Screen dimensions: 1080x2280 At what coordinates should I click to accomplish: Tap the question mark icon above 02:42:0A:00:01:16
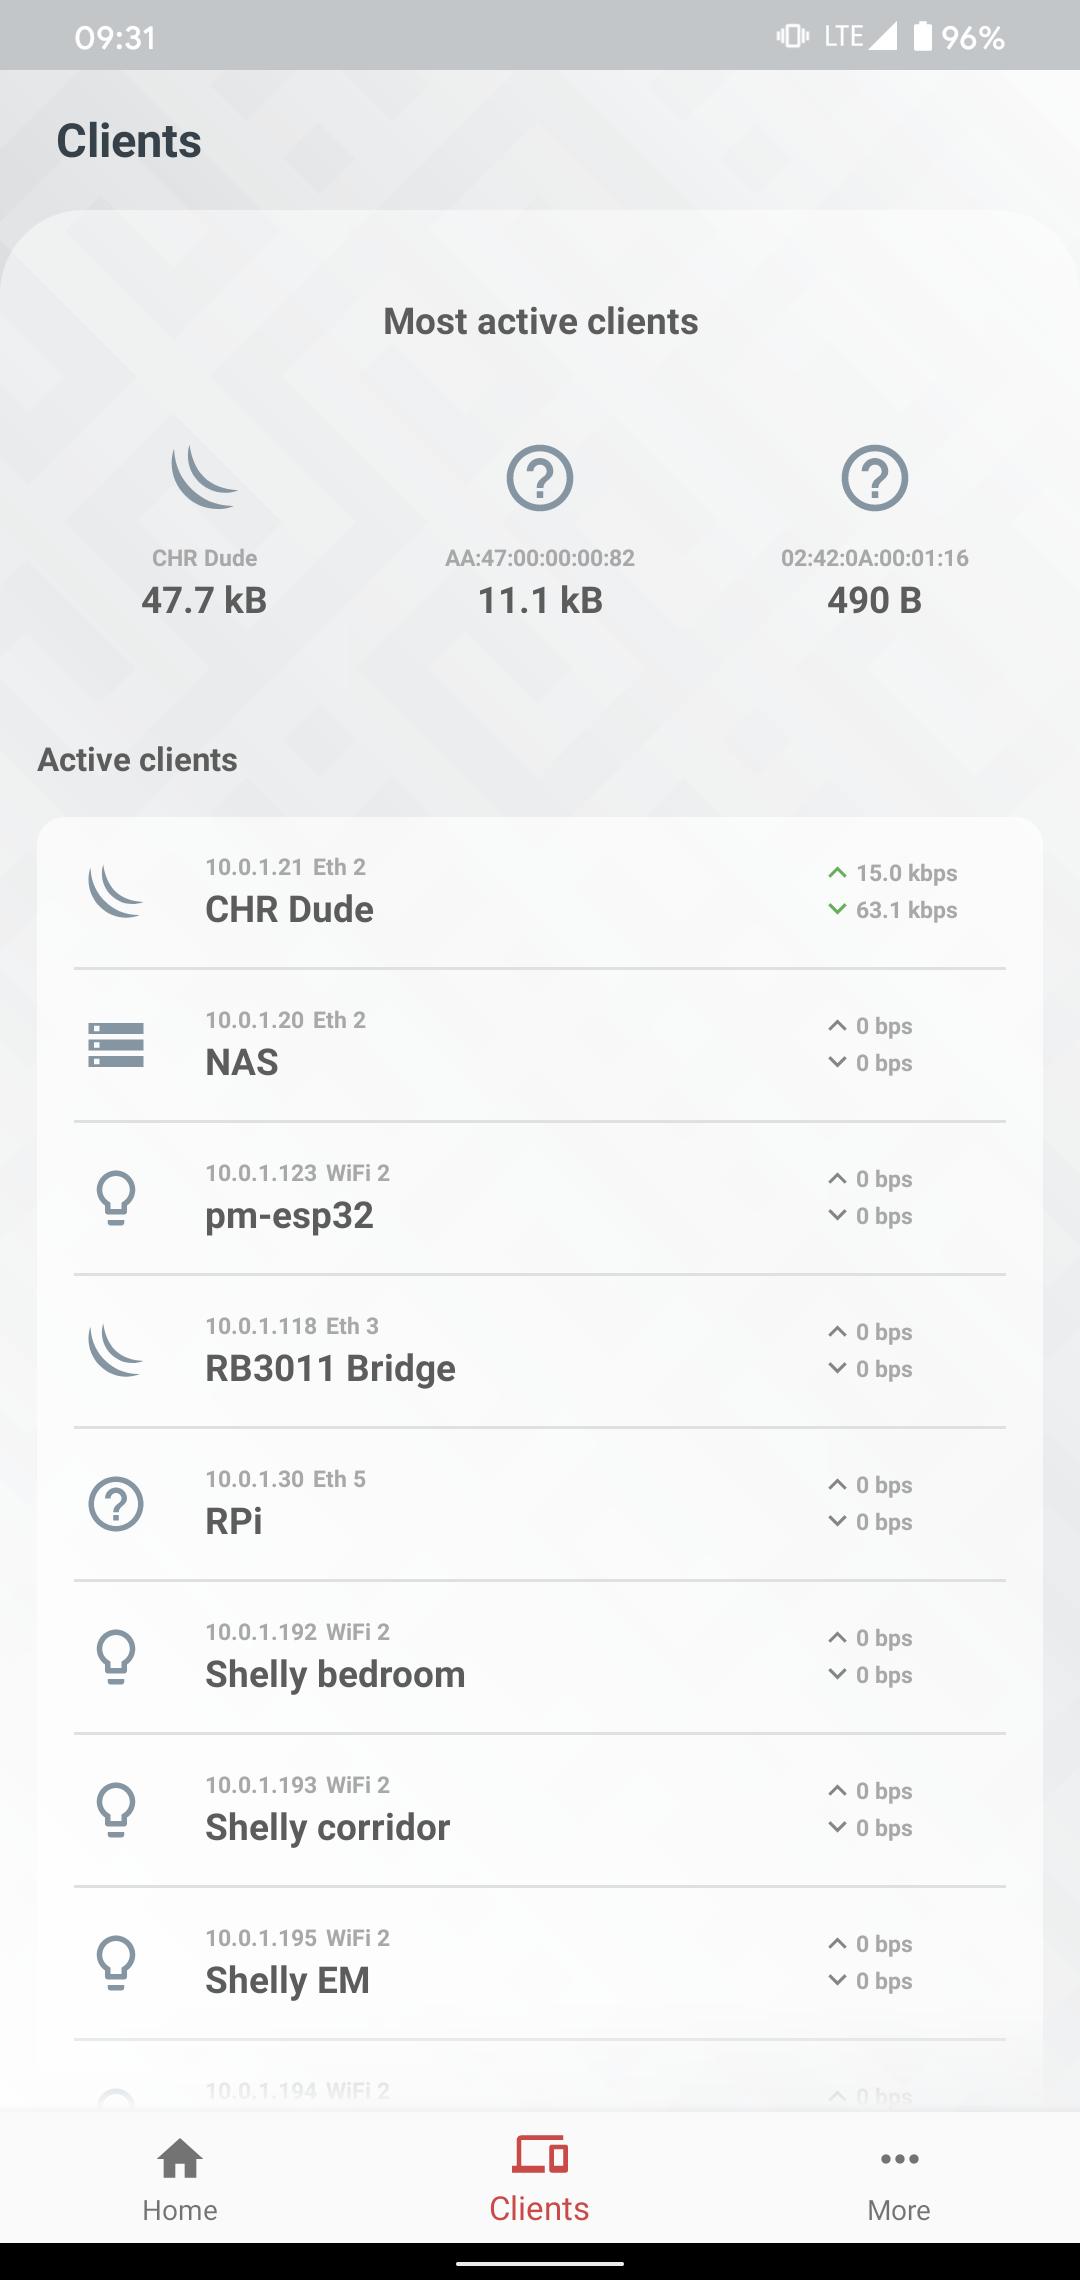pyautogui.click(x=874, y=478)
